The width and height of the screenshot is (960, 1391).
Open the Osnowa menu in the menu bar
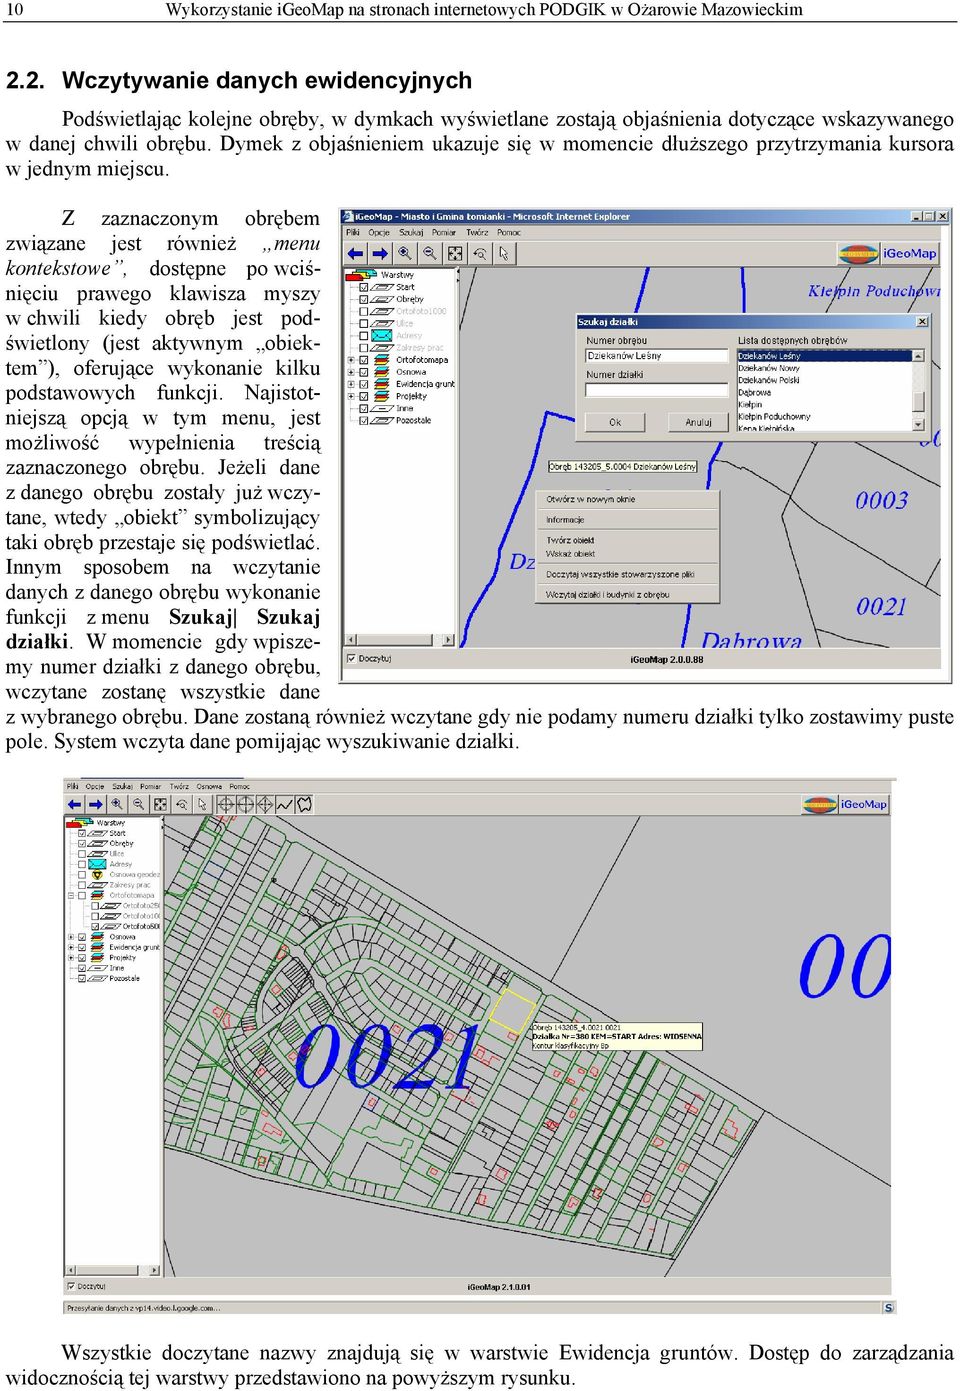tap(209, 786)
